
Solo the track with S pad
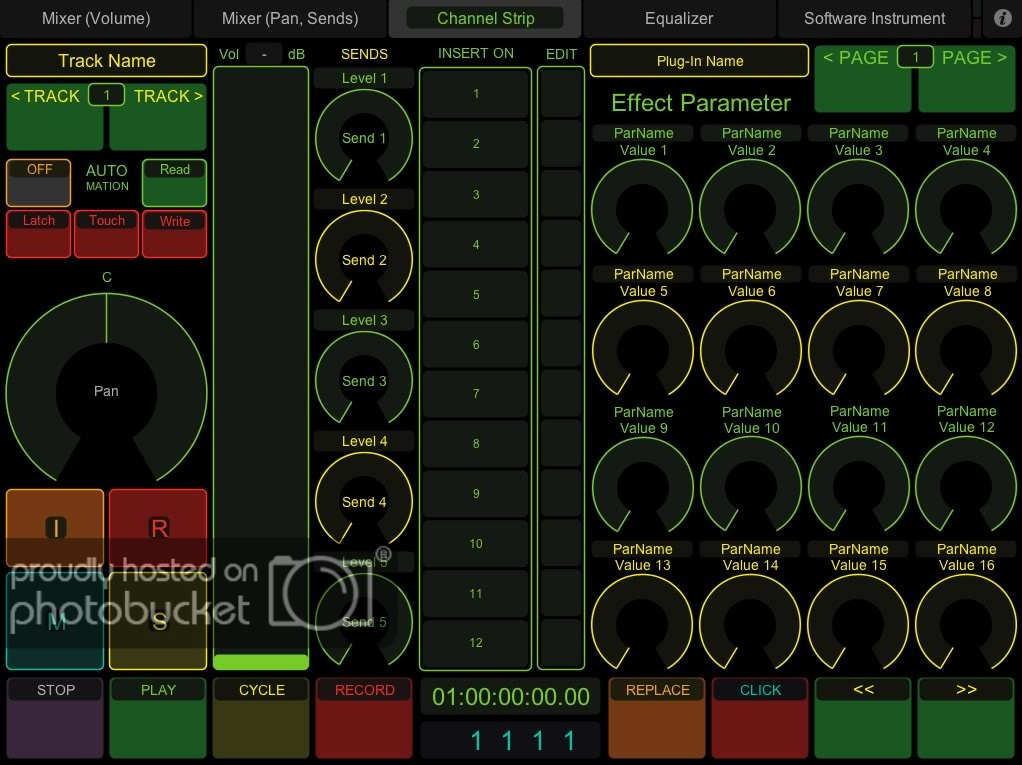tap(158, 621)
